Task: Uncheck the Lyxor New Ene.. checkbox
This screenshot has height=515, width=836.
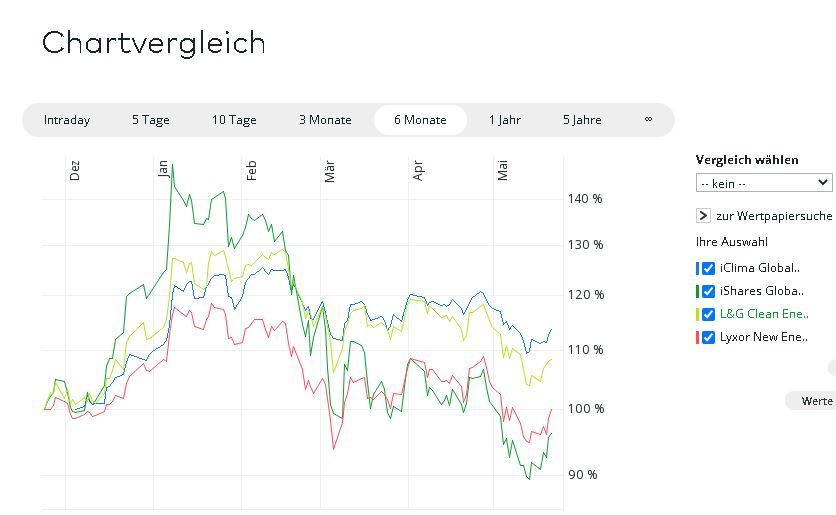Action: coord(708,337)
